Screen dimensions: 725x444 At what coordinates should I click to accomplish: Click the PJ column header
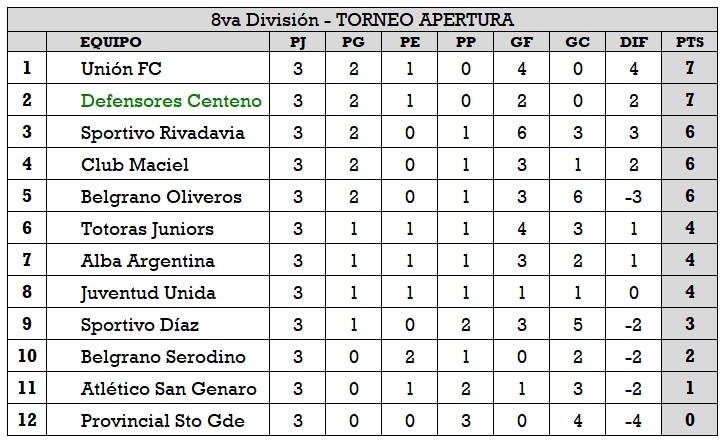point(298,42)
